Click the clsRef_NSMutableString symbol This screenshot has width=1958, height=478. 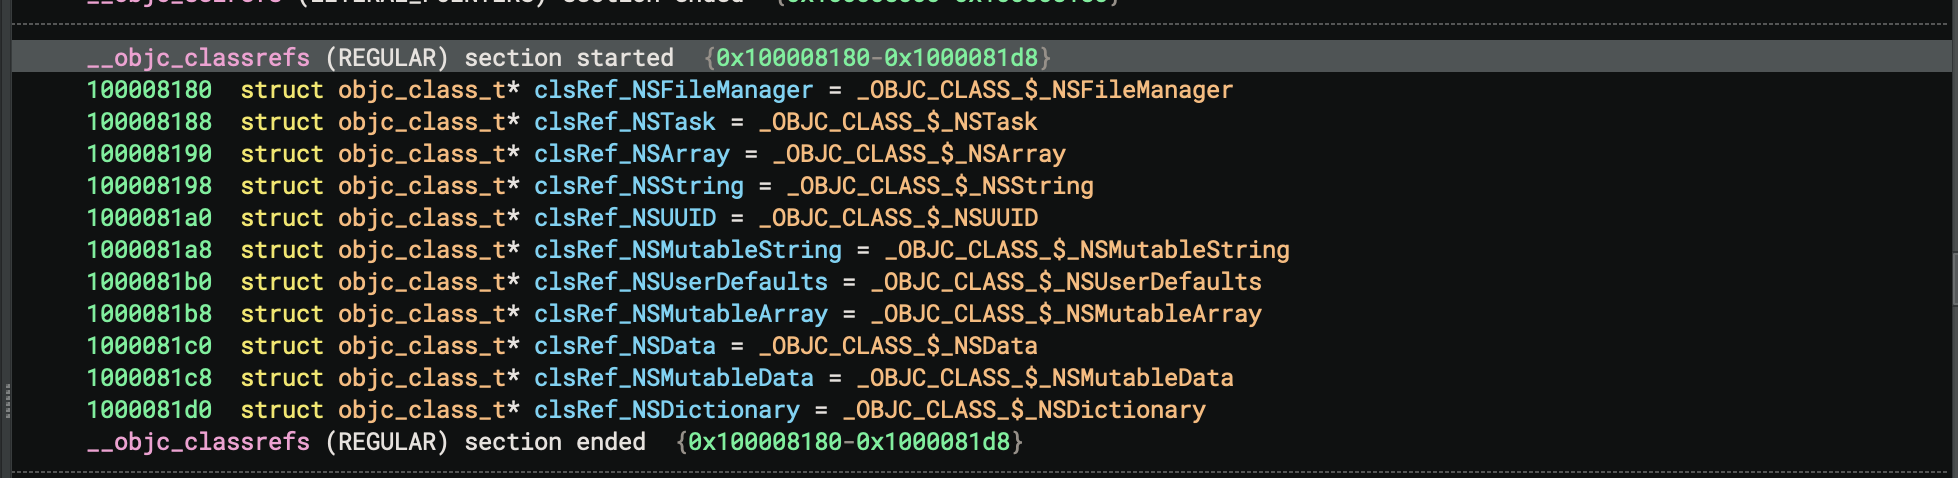(x=688, y=250)
